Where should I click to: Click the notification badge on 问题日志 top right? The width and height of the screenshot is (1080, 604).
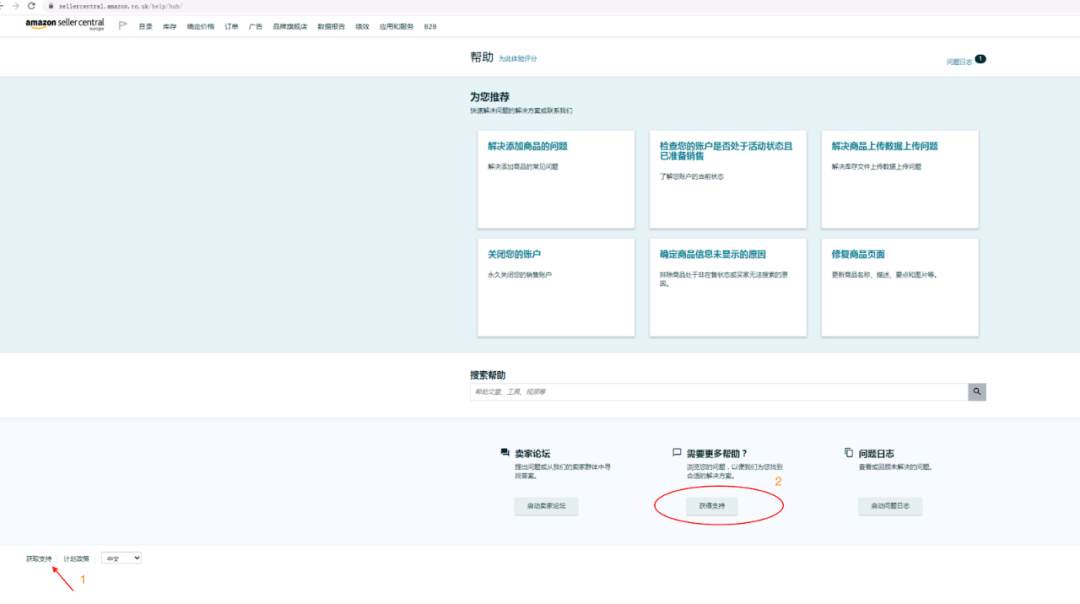click(980, 59)
